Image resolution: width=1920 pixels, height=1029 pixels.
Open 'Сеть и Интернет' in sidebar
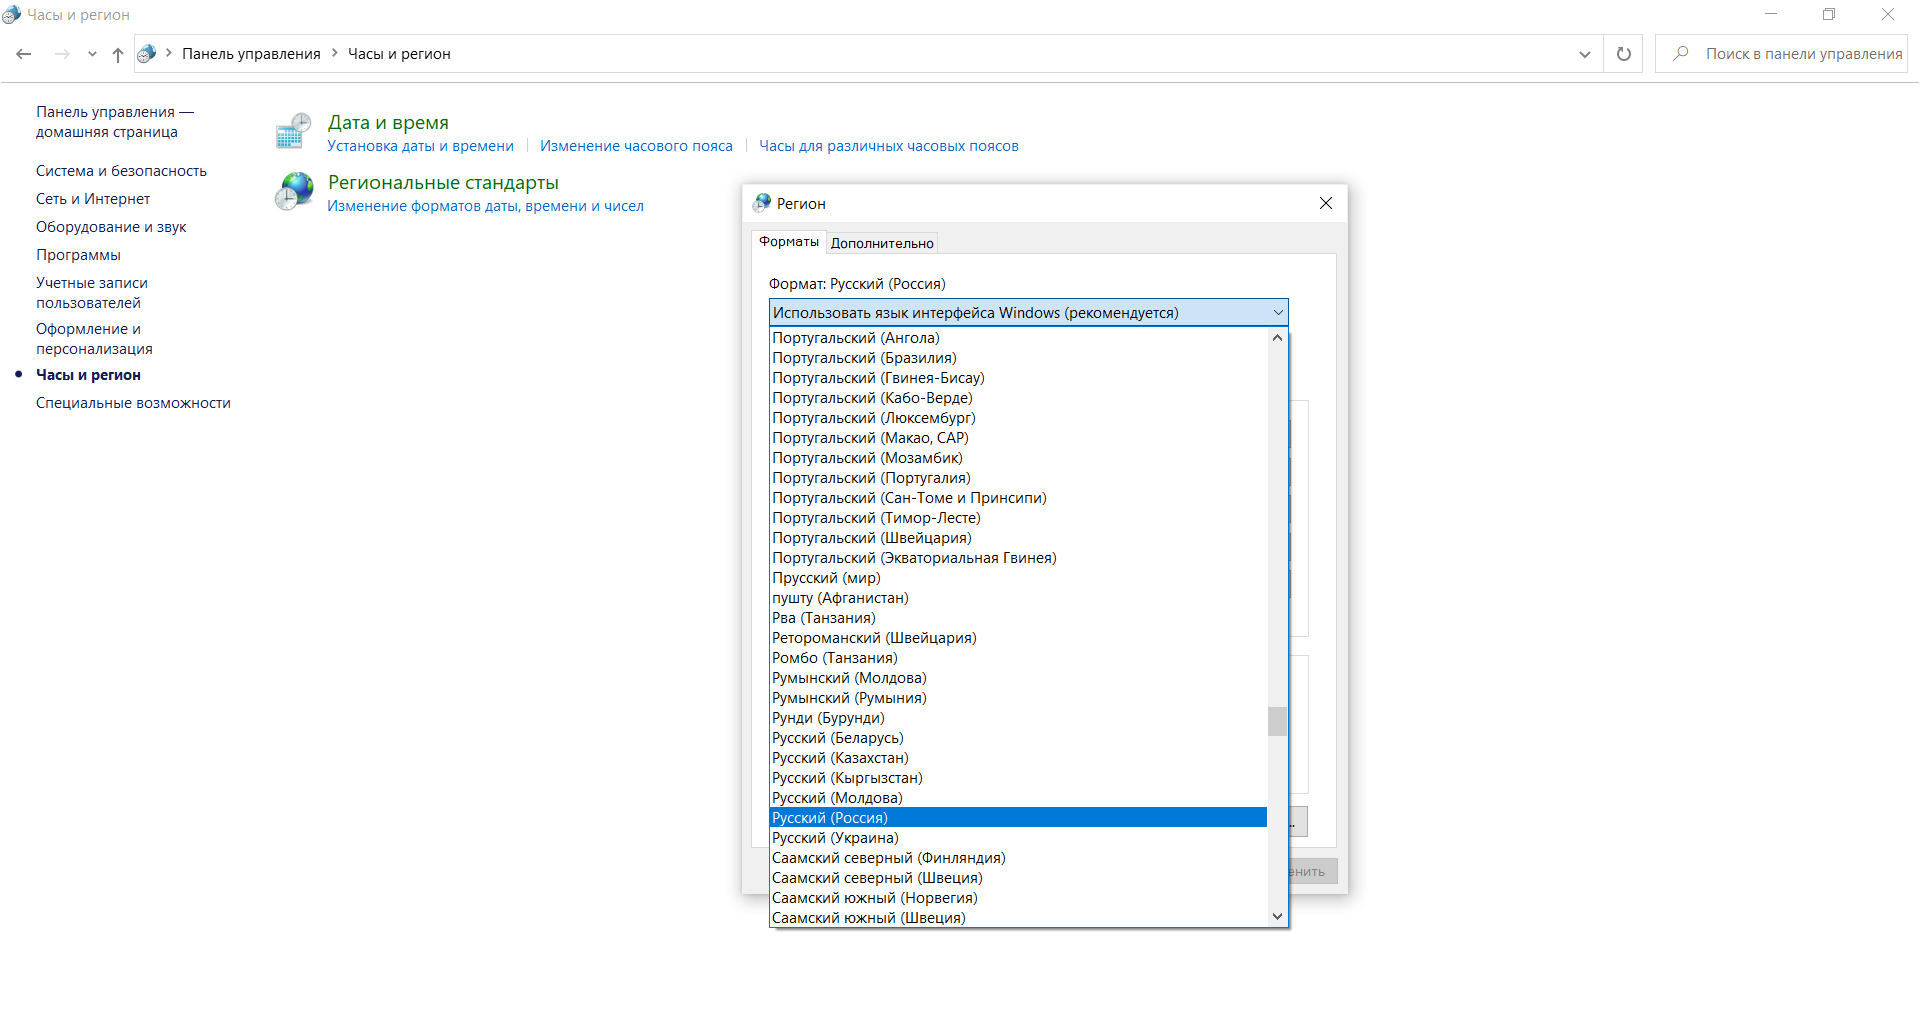[93, 199]
